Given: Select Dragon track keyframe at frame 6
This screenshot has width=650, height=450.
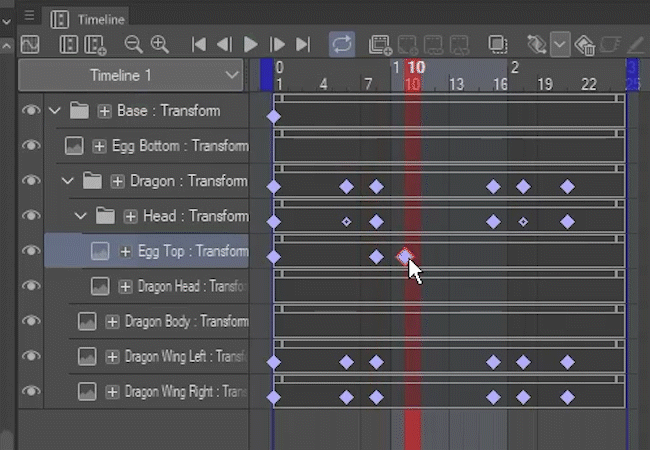Looking at the screenshot, I should [346, 187].
